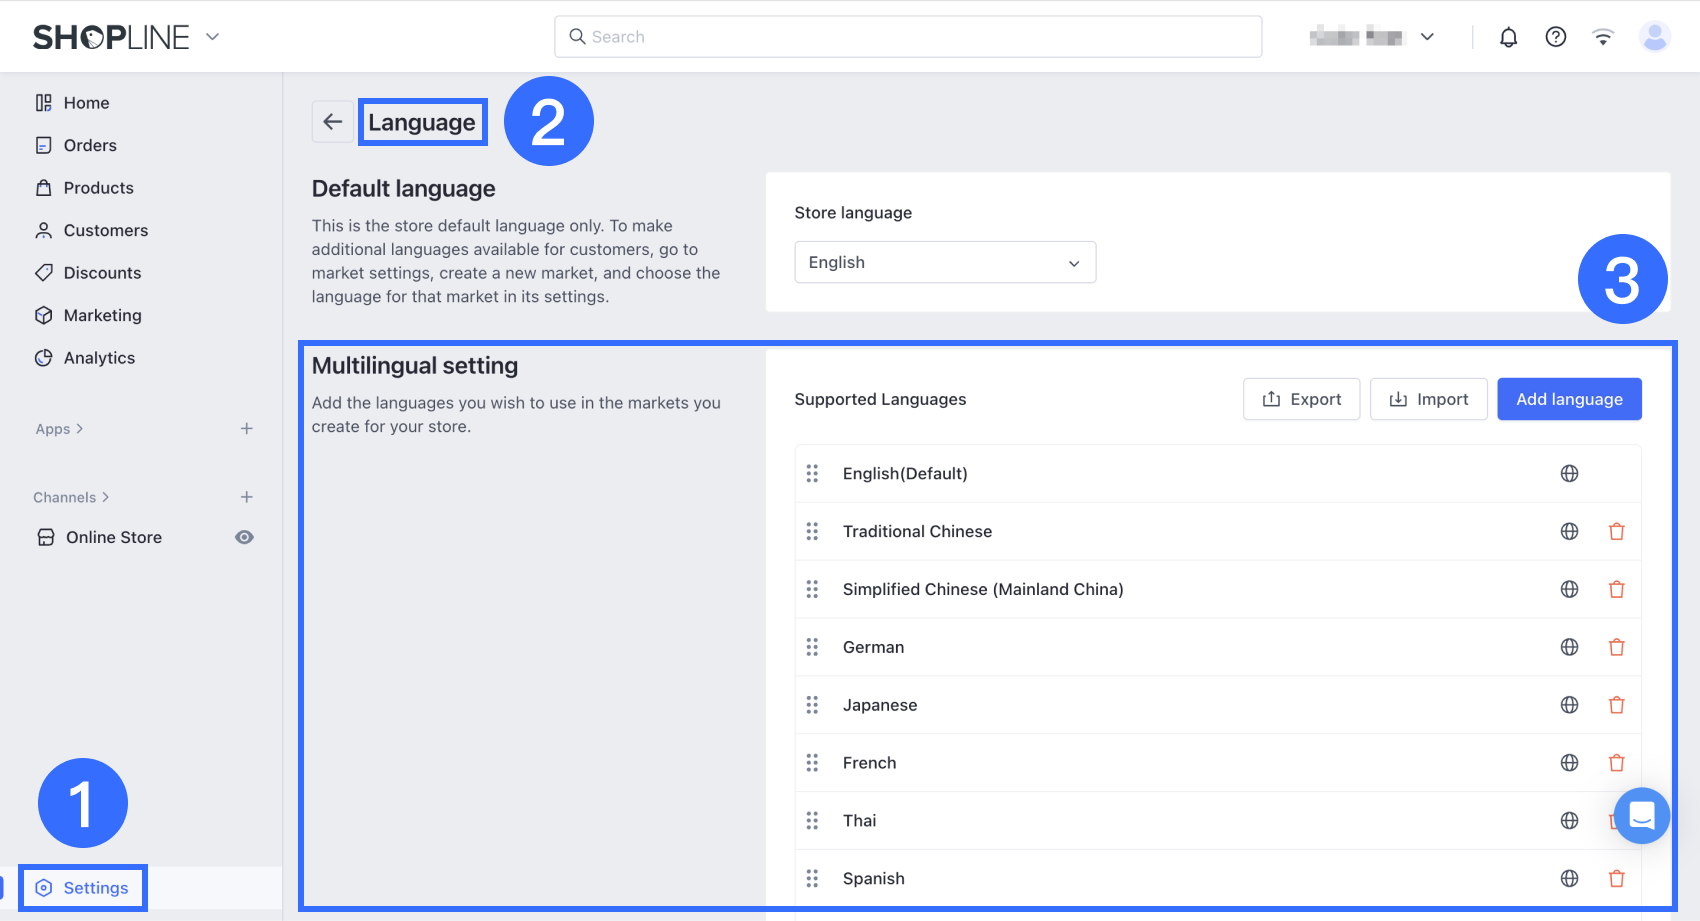Select the English(Default) row text

pyautogui.click(x=905, y=474)
